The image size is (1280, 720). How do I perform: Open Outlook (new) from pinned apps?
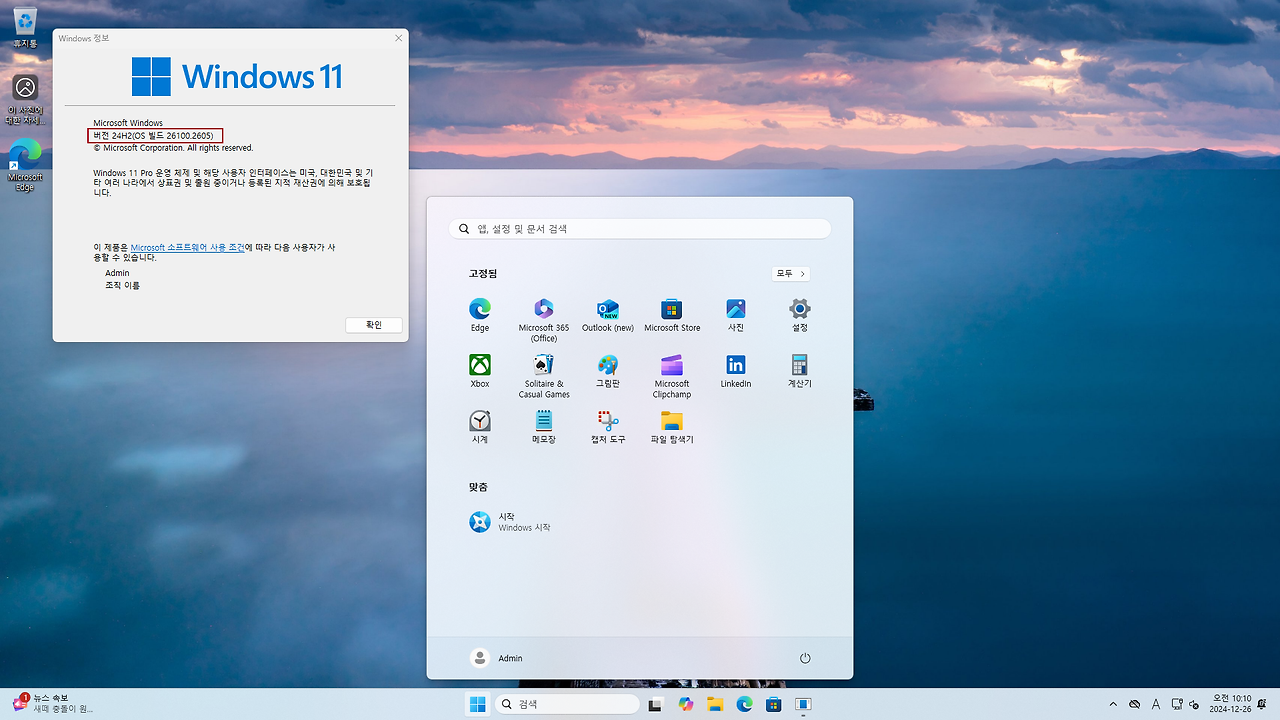(607, 311)
